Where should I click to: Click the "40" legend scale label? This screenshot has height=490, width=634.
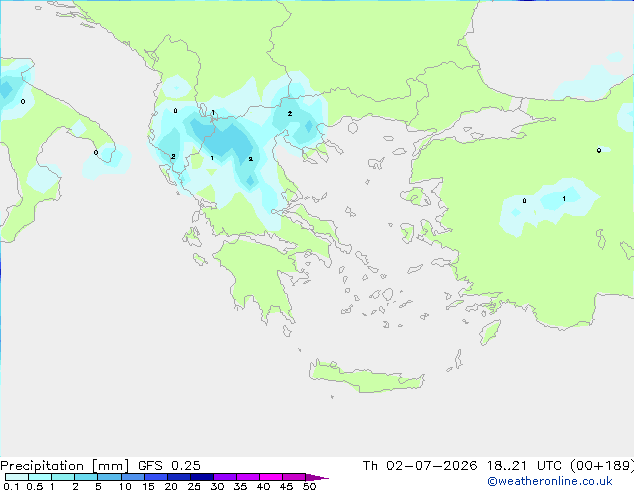pyautogui.click(x=263, y=486)
